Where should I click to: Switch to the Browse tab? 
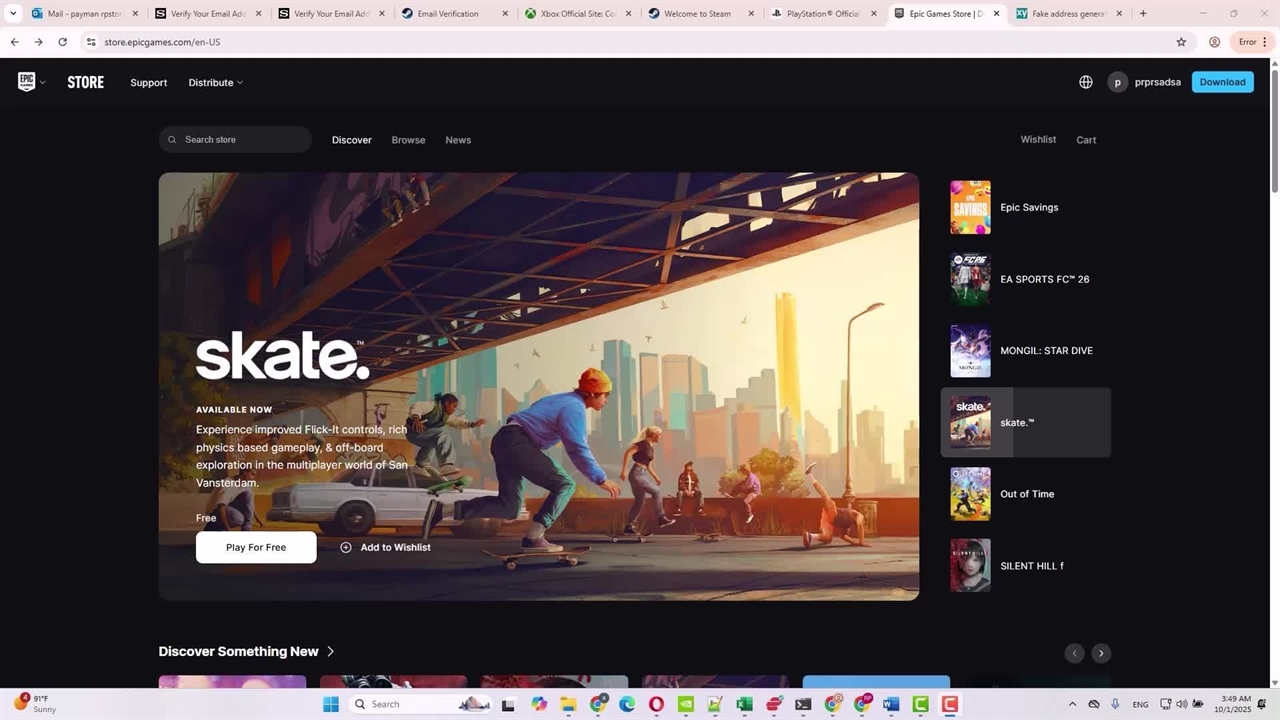(408, 140)
